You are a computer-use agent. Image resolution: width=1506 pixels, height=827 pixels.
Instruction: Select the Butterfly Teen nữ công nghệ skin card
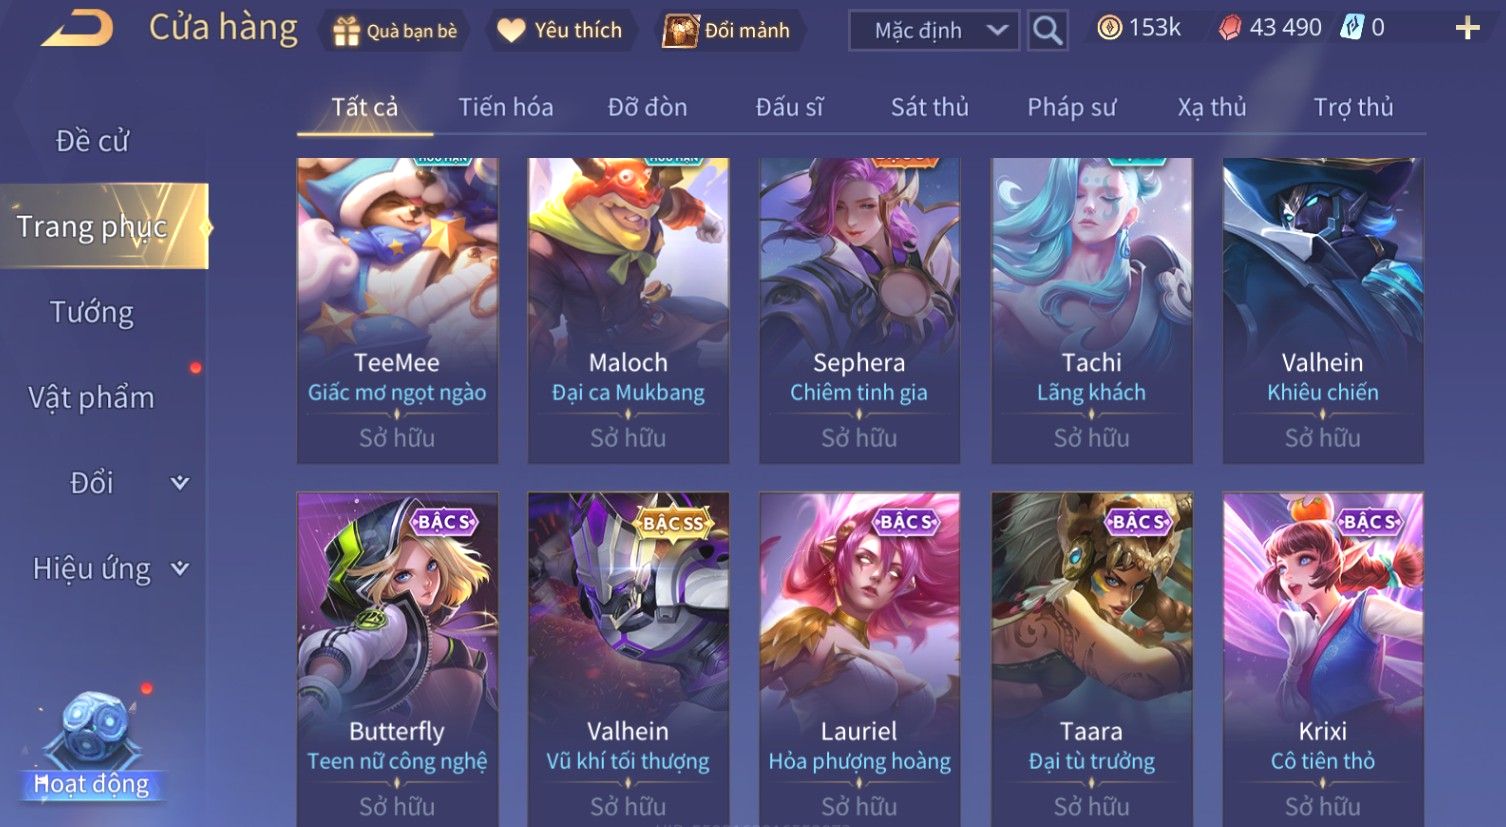pos(397,659)
